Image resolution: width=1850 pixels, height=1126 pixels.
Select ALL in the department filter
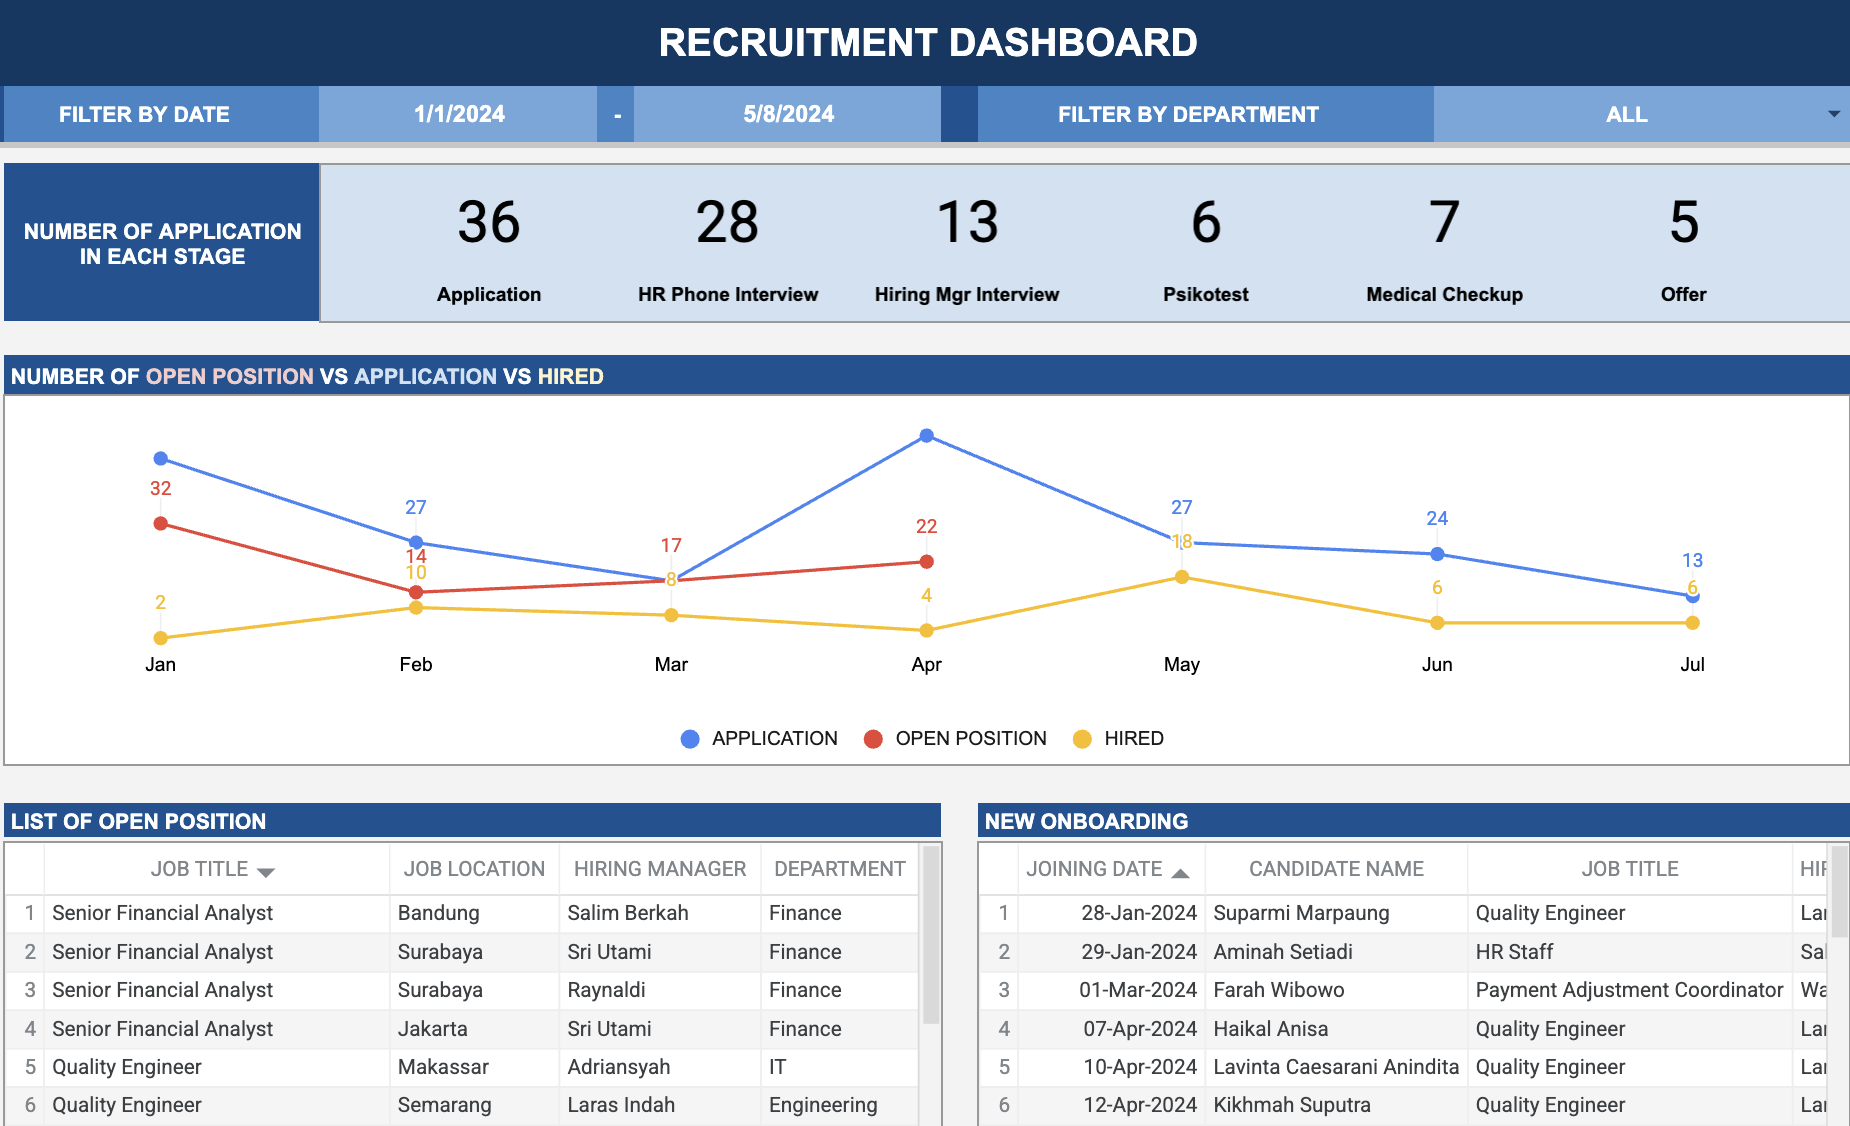(1626, 114)
